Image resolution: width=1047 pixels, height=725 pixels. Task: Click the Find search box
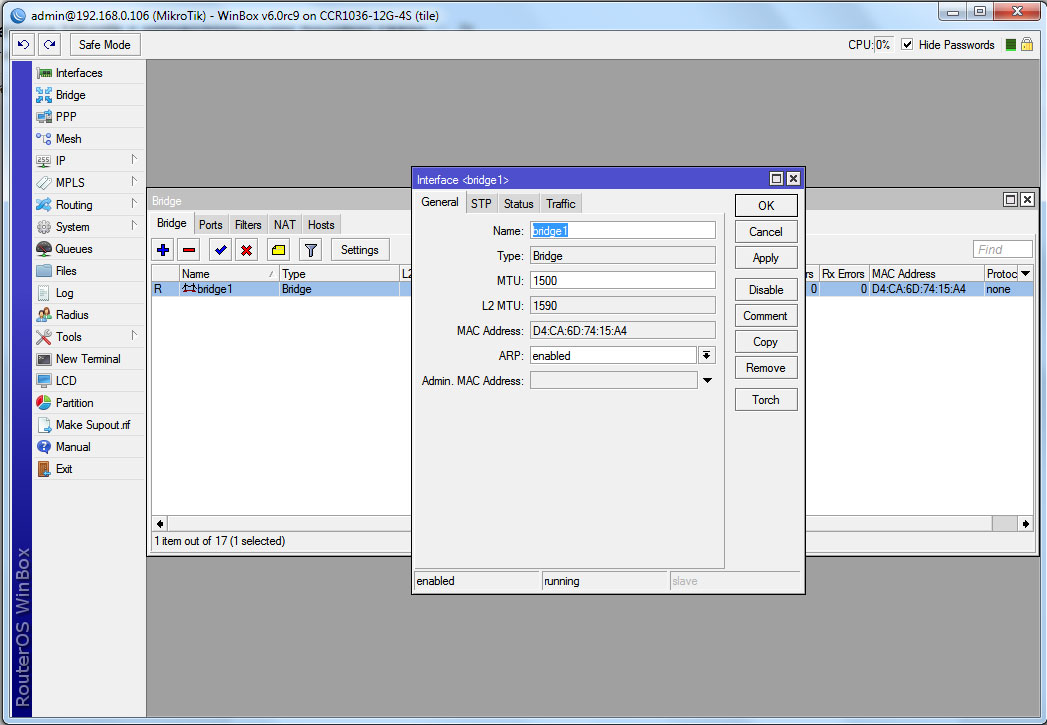coord(1002,250)
